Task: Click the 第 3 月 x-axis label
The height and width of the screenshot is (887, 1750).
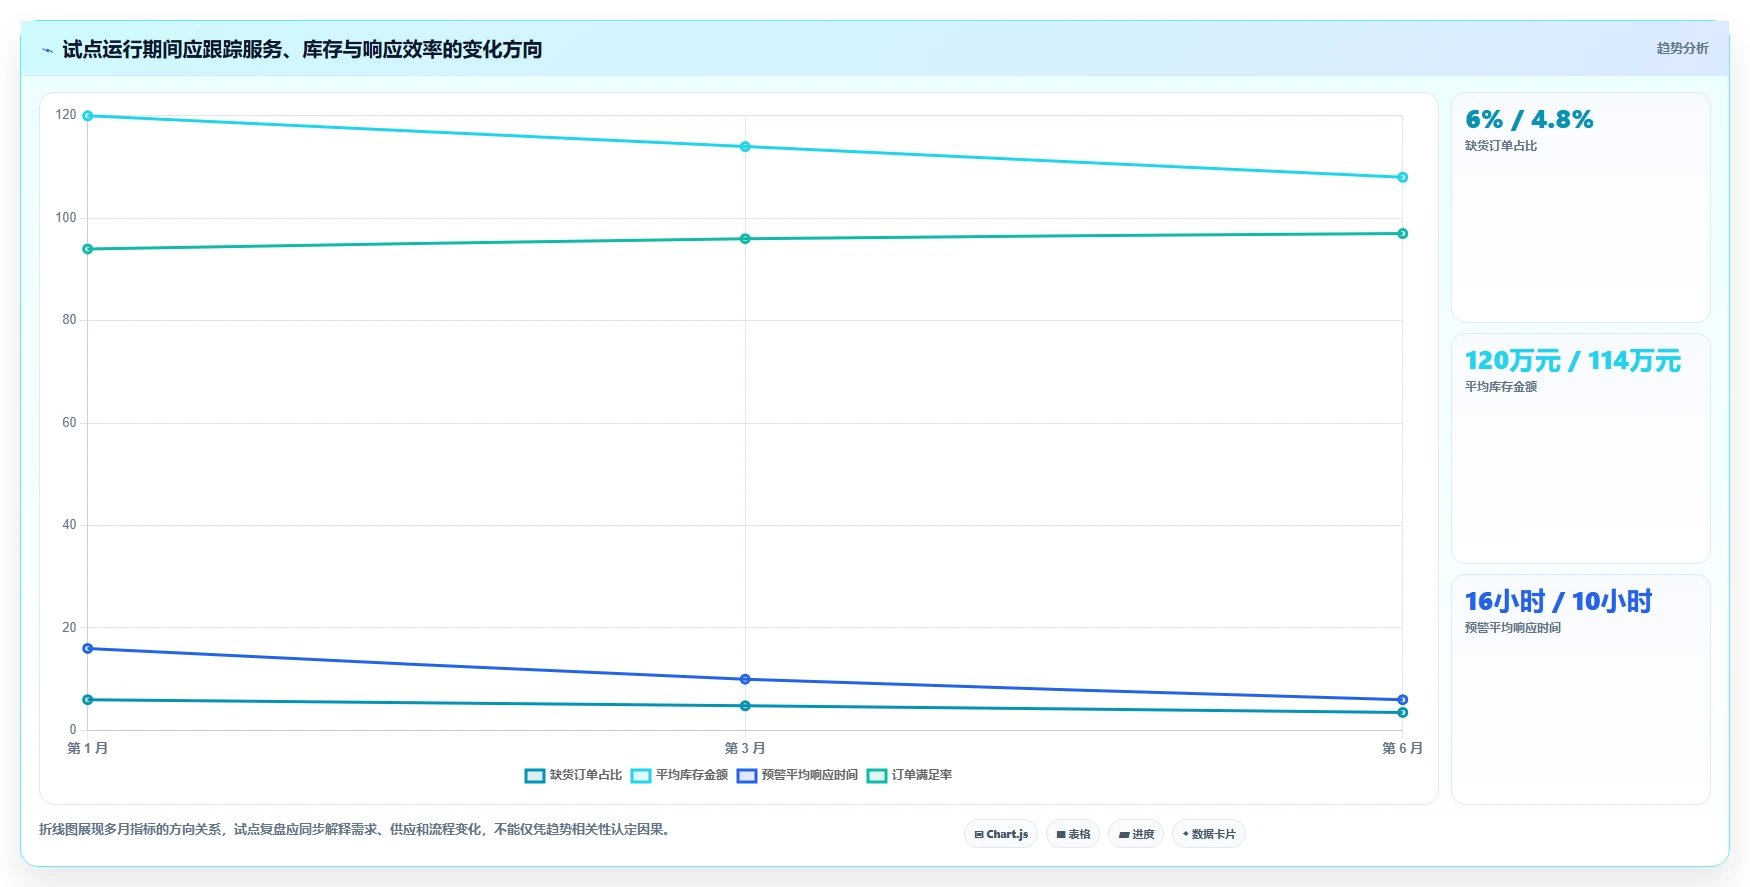Action: pos(745,748)
